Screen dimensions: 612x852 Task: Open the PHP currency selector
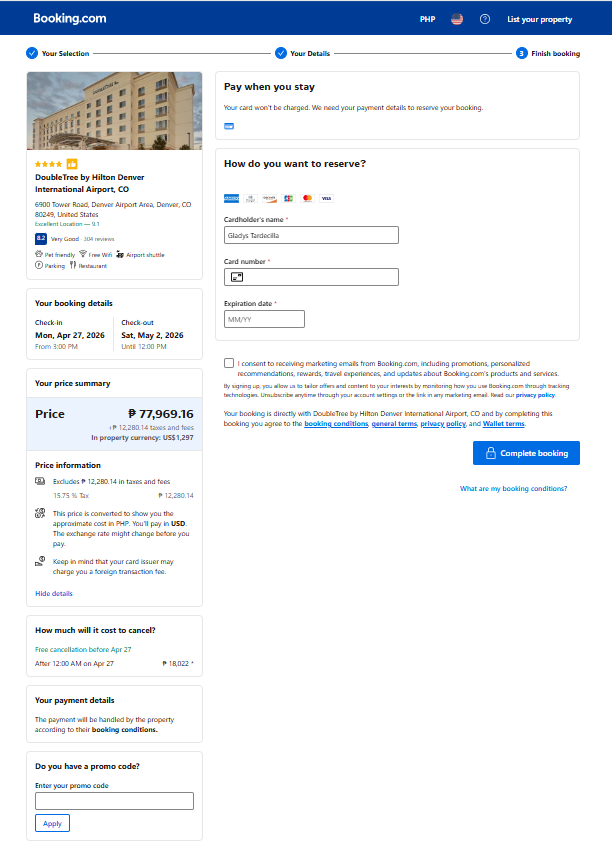(427, 19)
